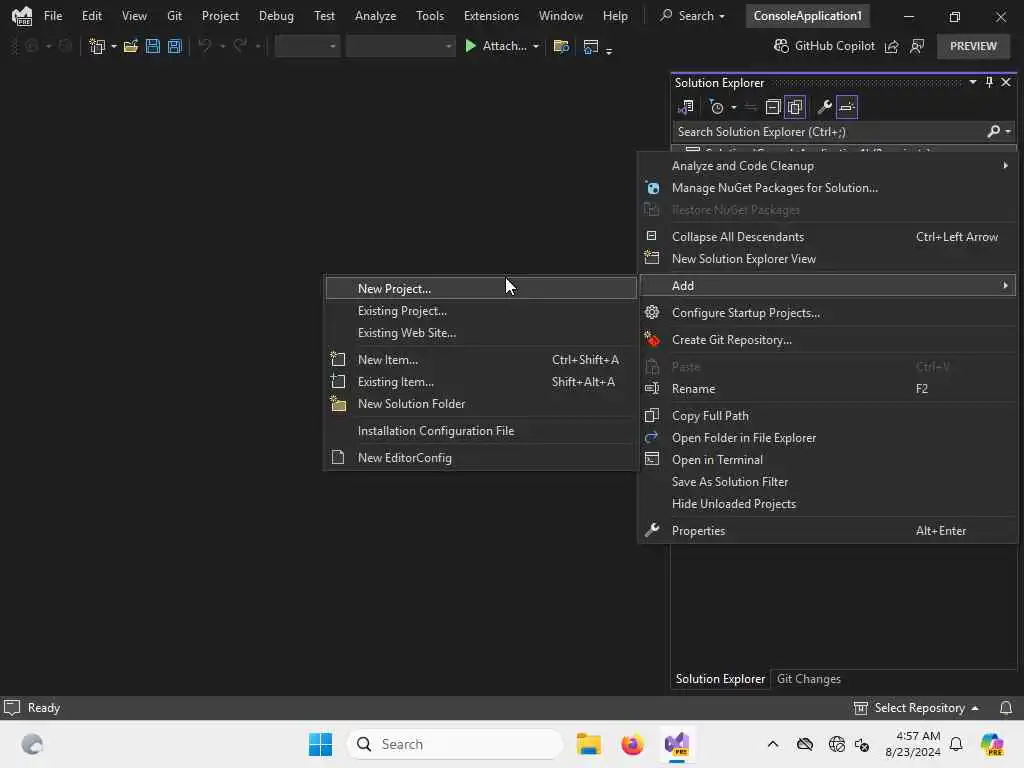This screenshot has width=1024, height=768.
Task: Switch to the Git Changes tab
Action: (x=808, y=679)
